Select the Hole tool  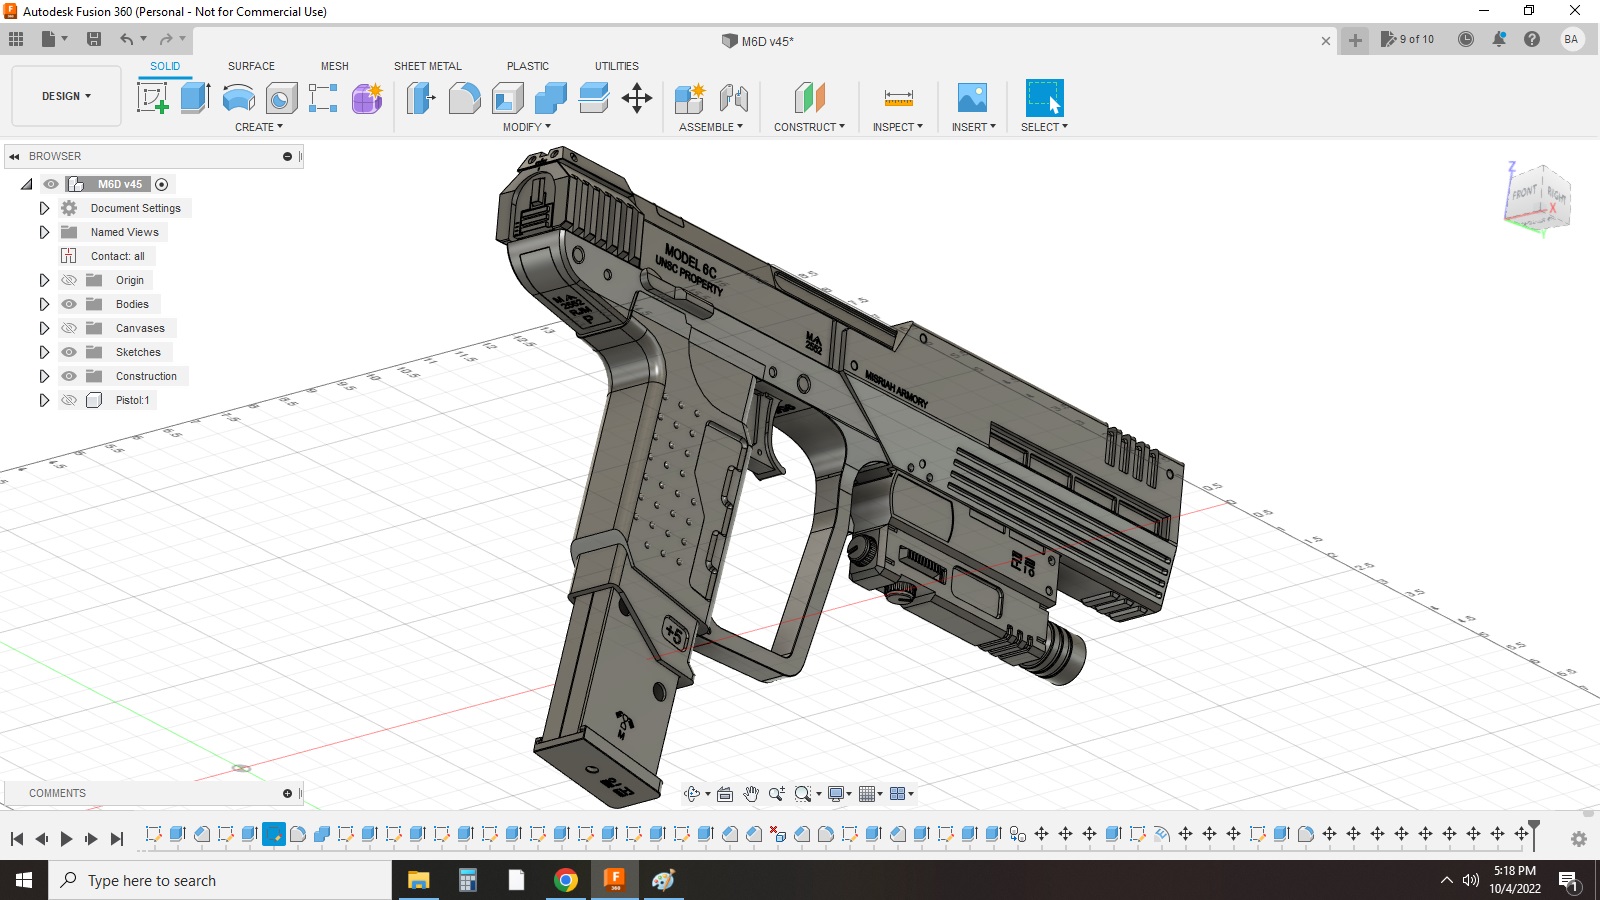(x=281, y=98)
